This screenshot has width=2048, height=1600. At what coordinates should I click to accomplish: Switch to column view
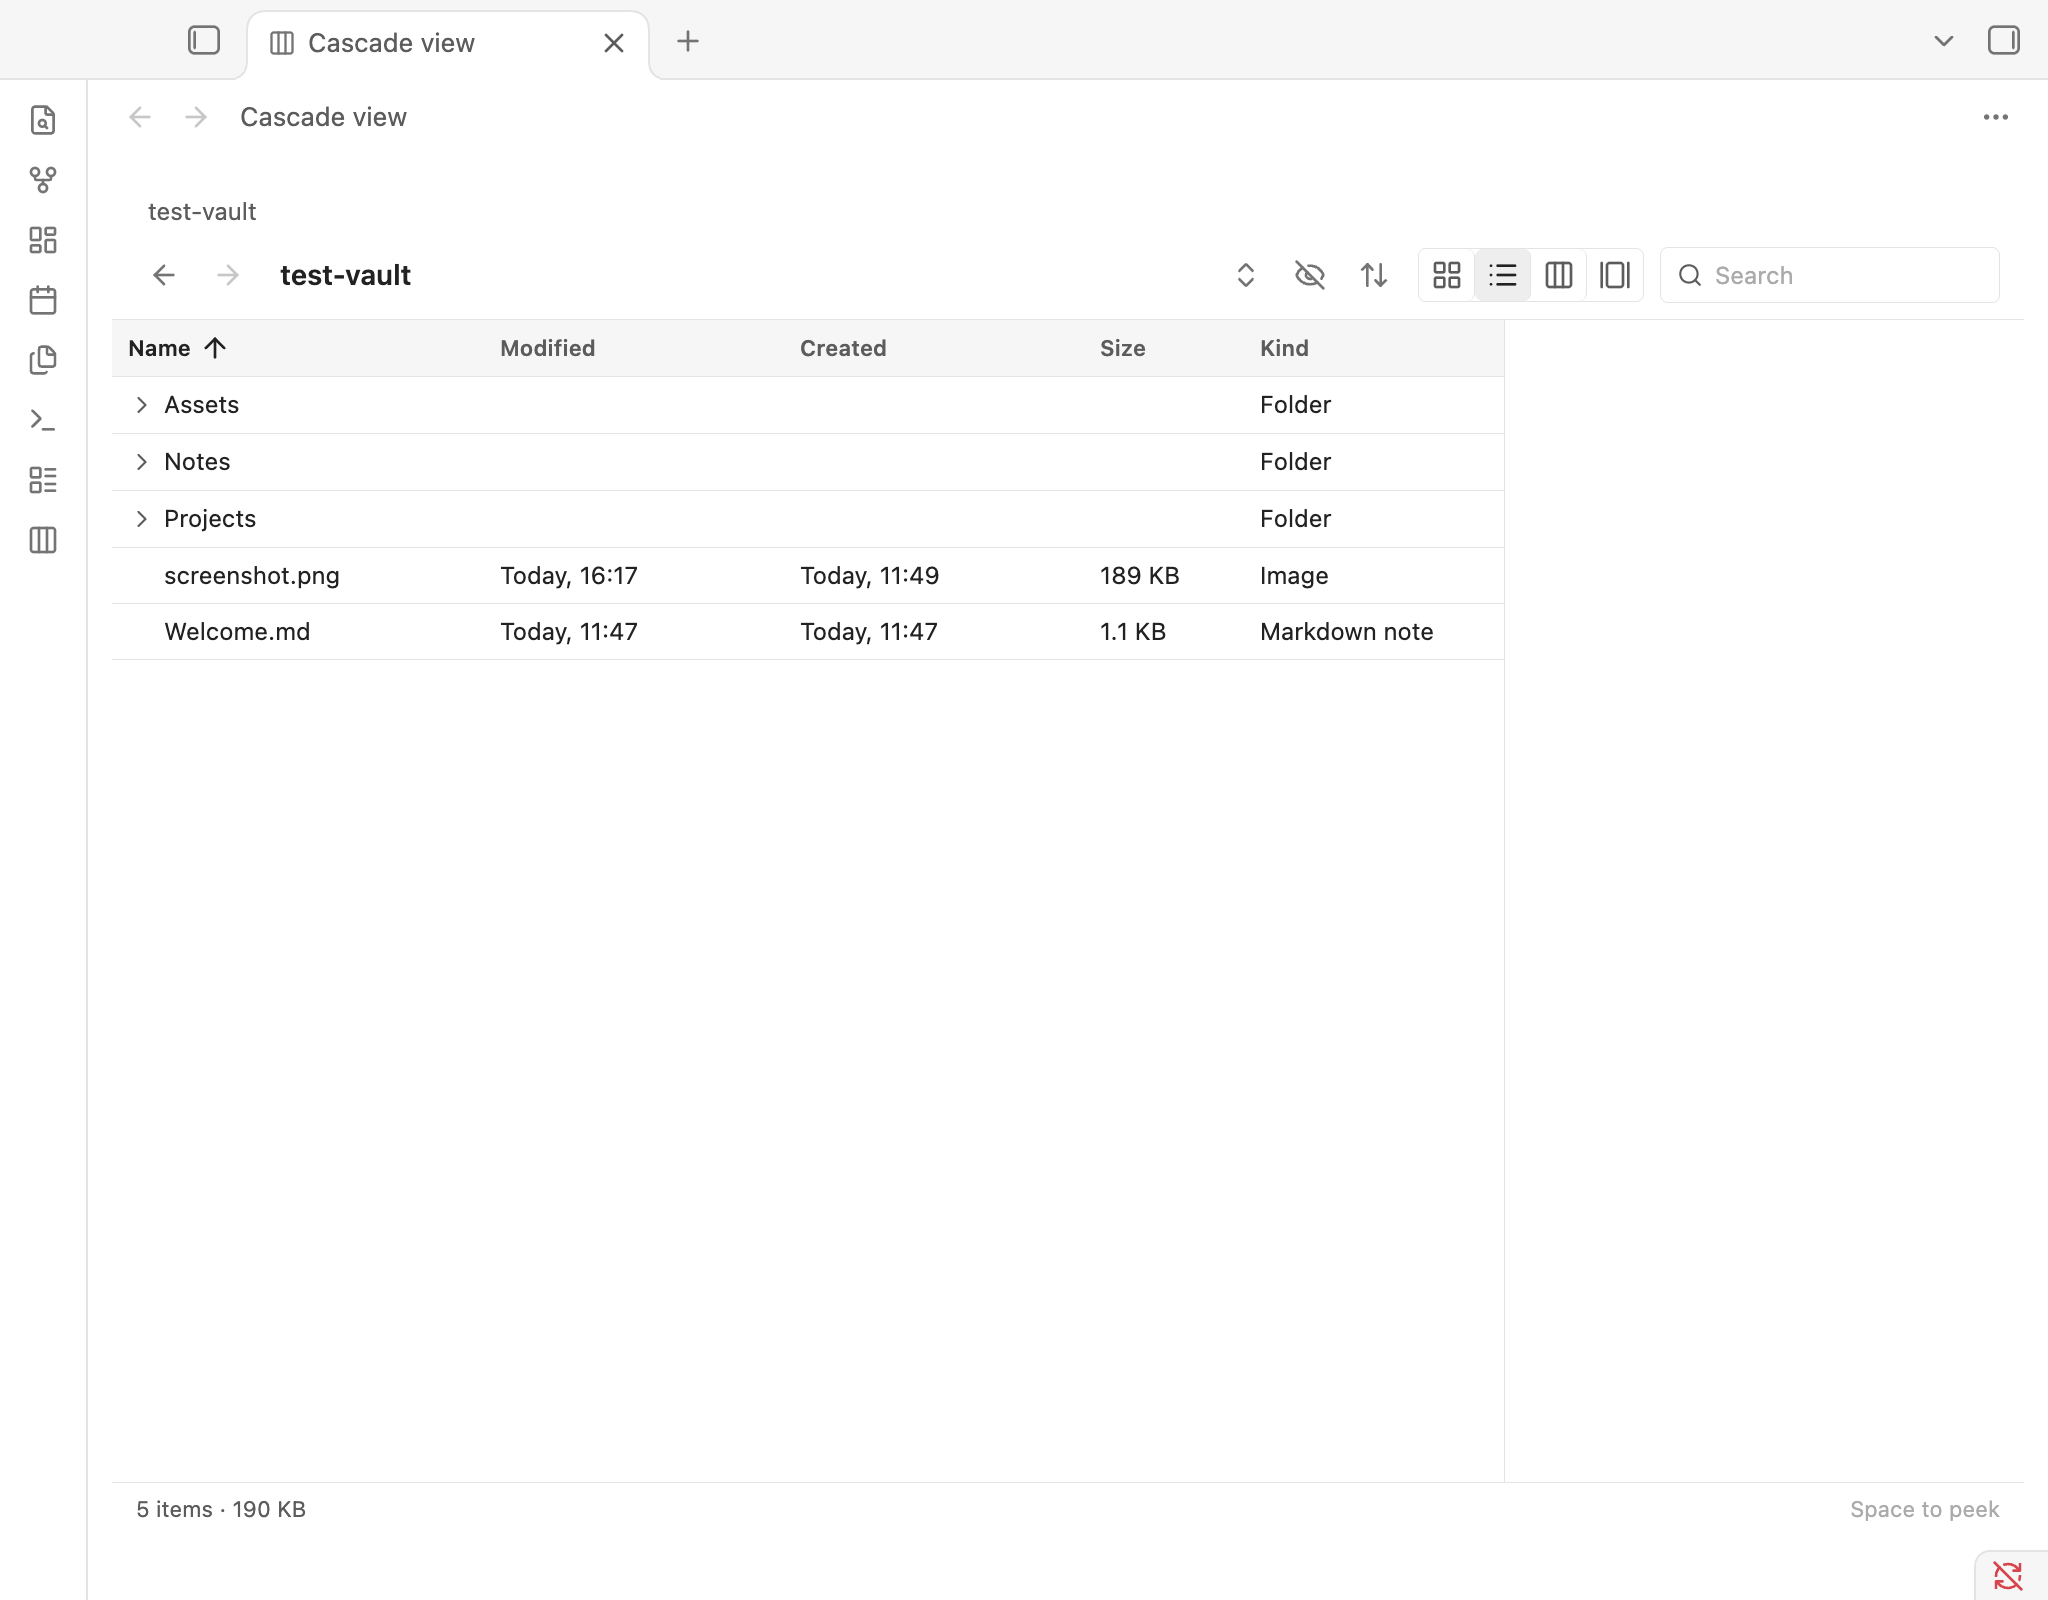pos(1559,275)
